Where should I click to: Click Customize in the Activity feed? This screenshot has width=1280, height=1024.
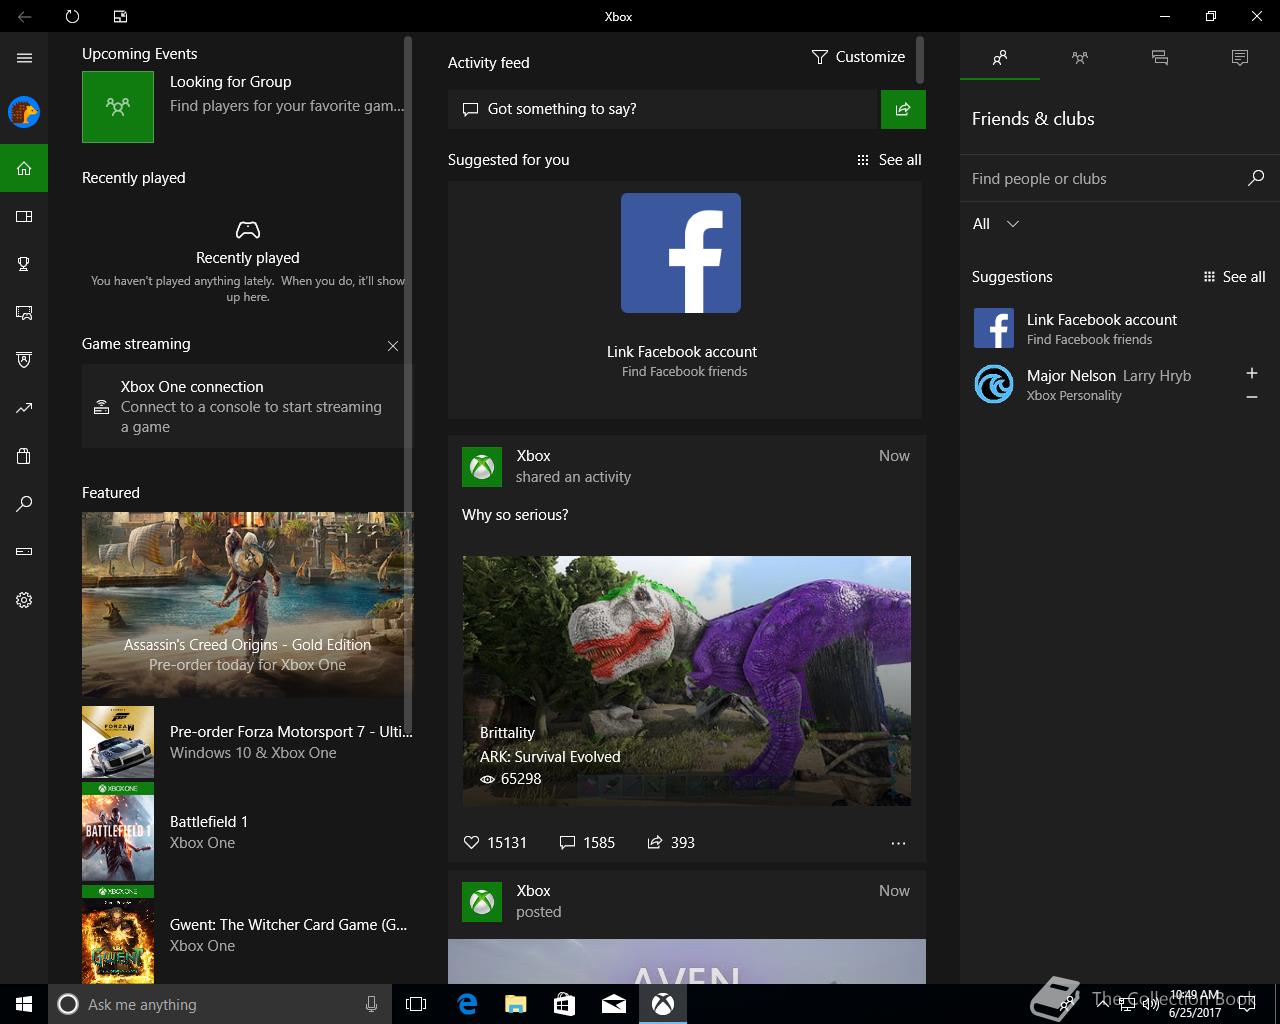point(858,57)
